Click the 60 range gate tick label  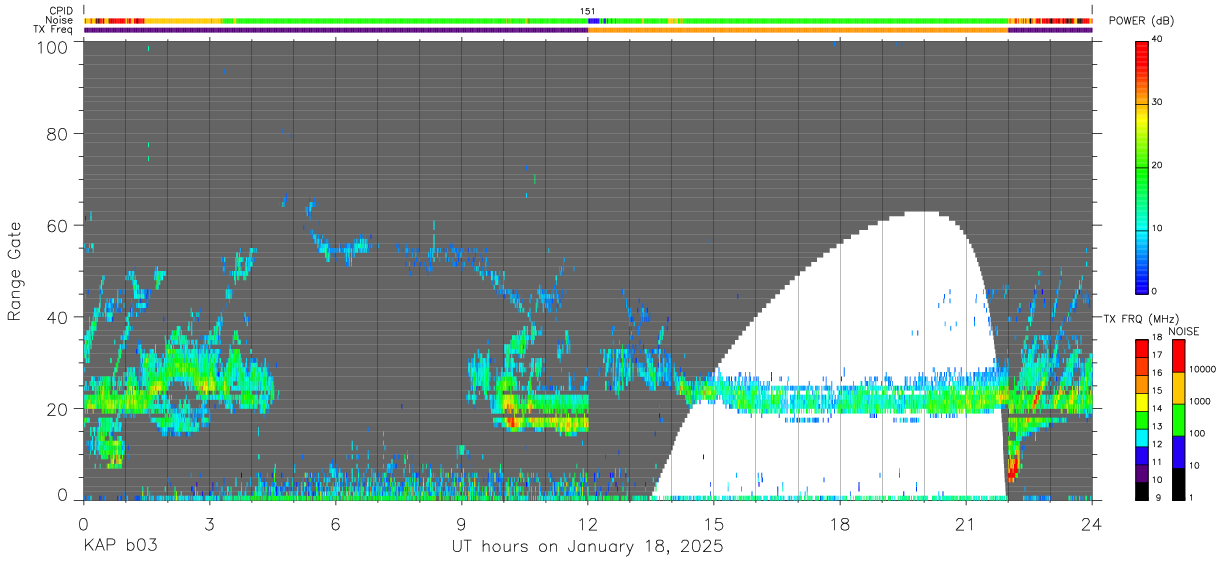click(59, 226)
